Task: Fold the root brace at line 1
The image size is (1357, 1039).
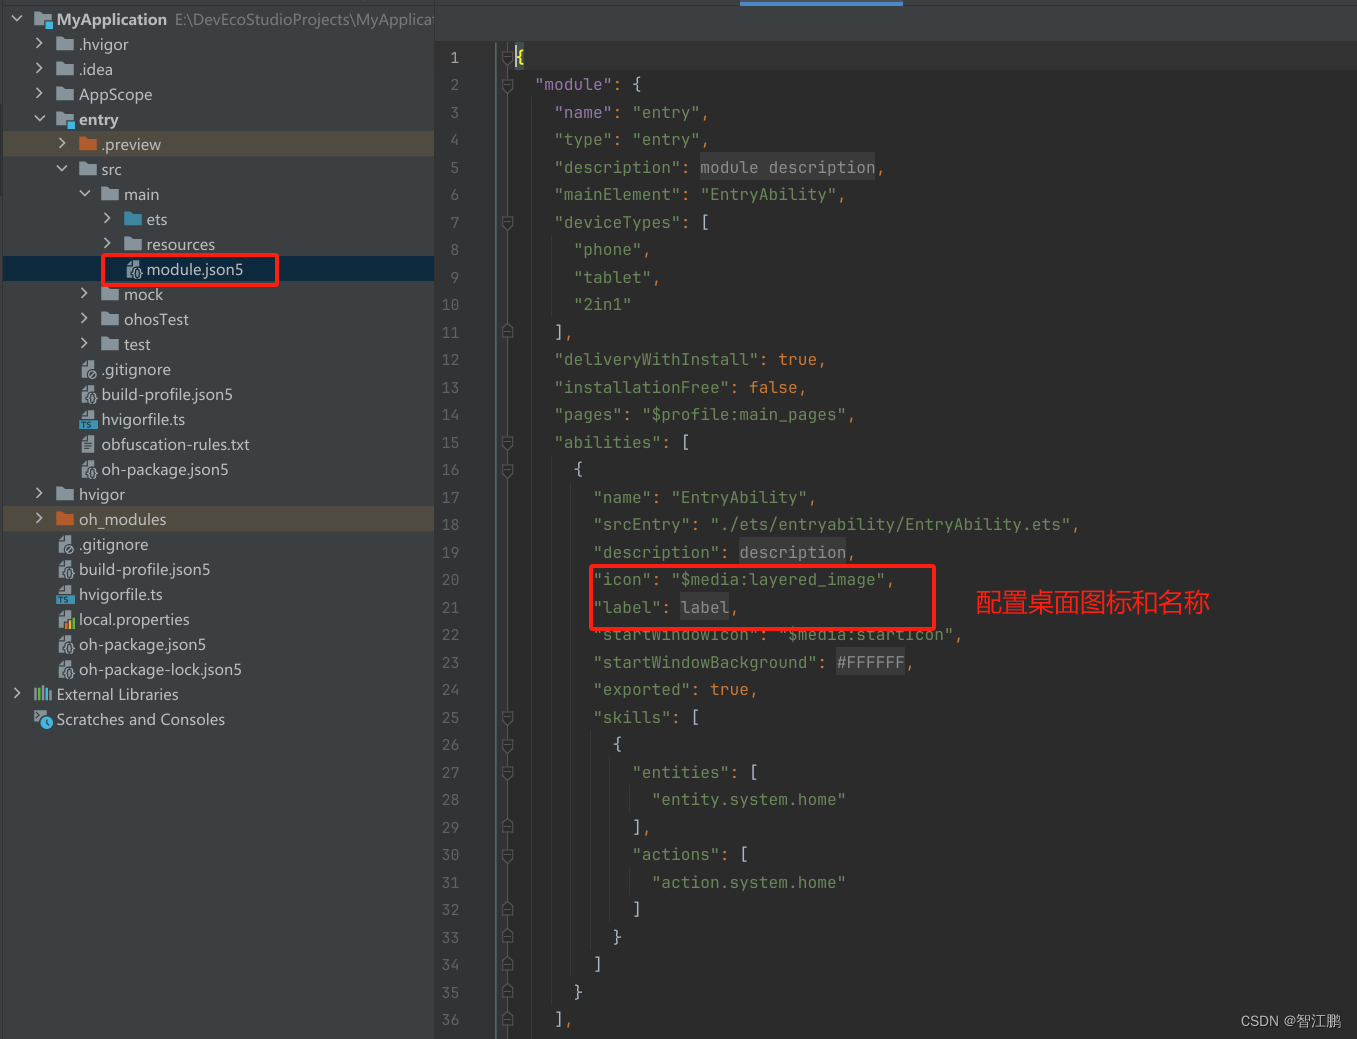Action: tap(507, 57)
